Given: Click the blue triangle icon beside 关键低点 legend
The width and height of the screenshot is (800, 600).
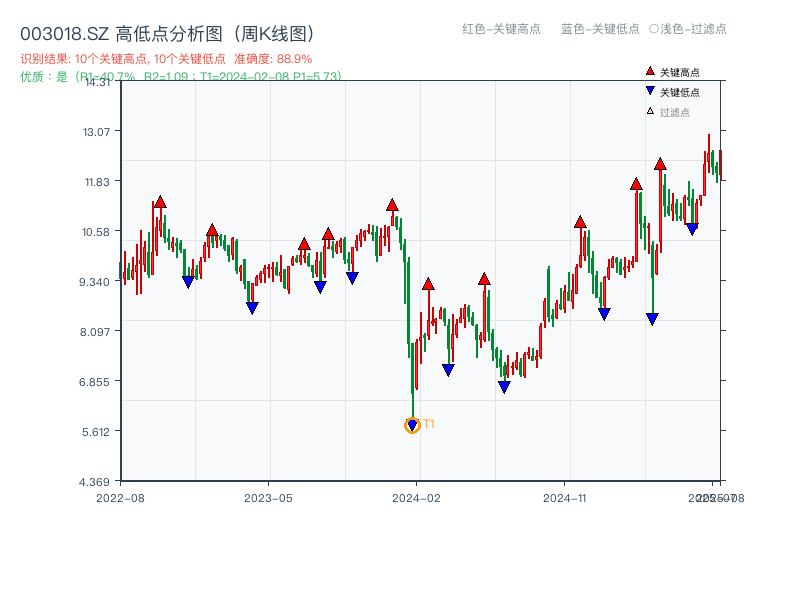Looking at the screenshot, I should point(650,91).
